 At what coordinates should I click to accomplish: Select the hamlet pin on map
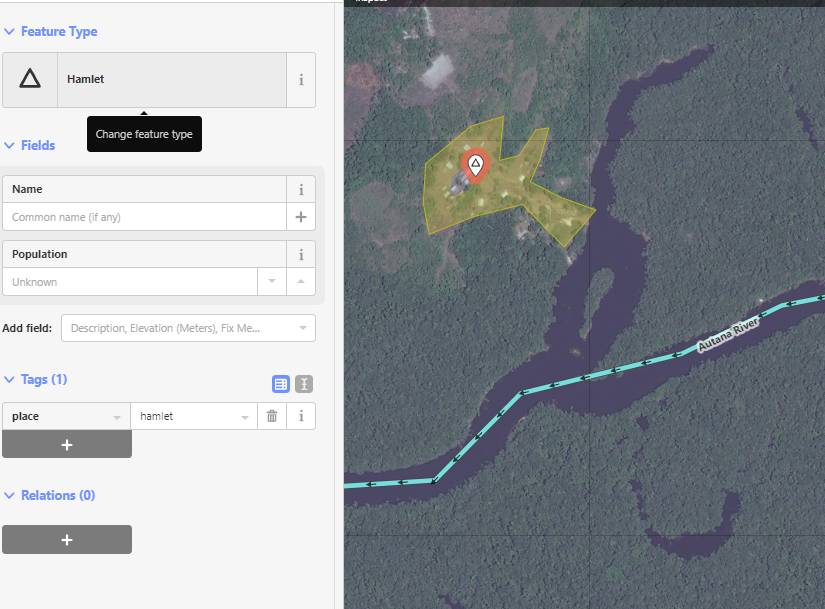476,165
